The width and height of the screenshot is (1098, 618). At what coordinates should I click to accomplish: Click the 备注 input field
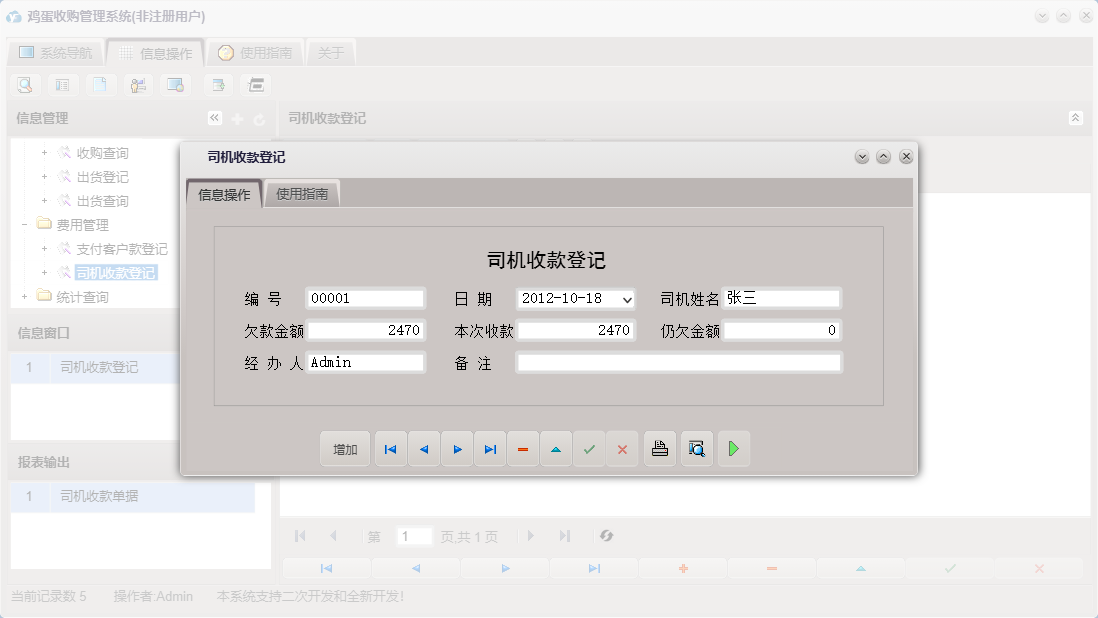point(678,362)
